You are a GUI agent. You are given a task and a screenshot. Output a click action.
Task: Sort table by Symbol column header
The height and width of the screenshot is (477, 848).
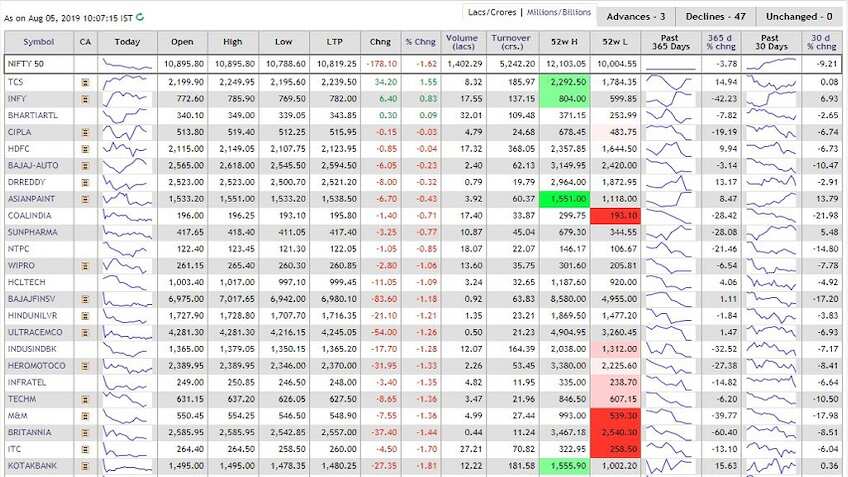pos(38,42)
